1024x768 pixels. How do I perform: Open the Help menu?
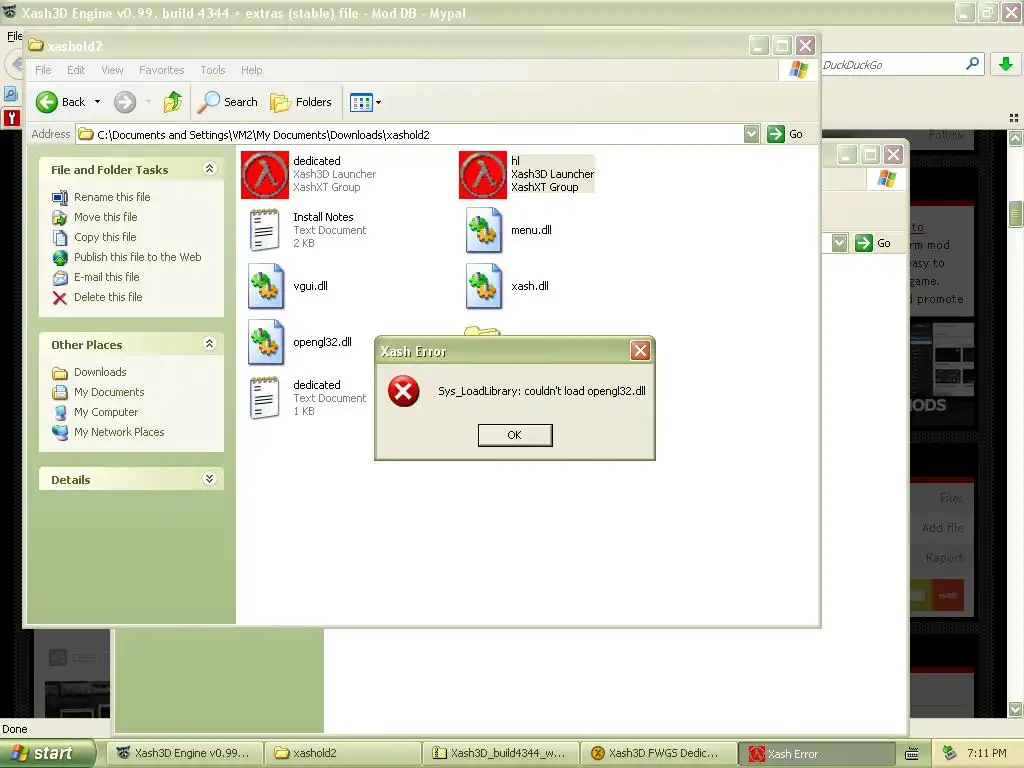[251, 70]
